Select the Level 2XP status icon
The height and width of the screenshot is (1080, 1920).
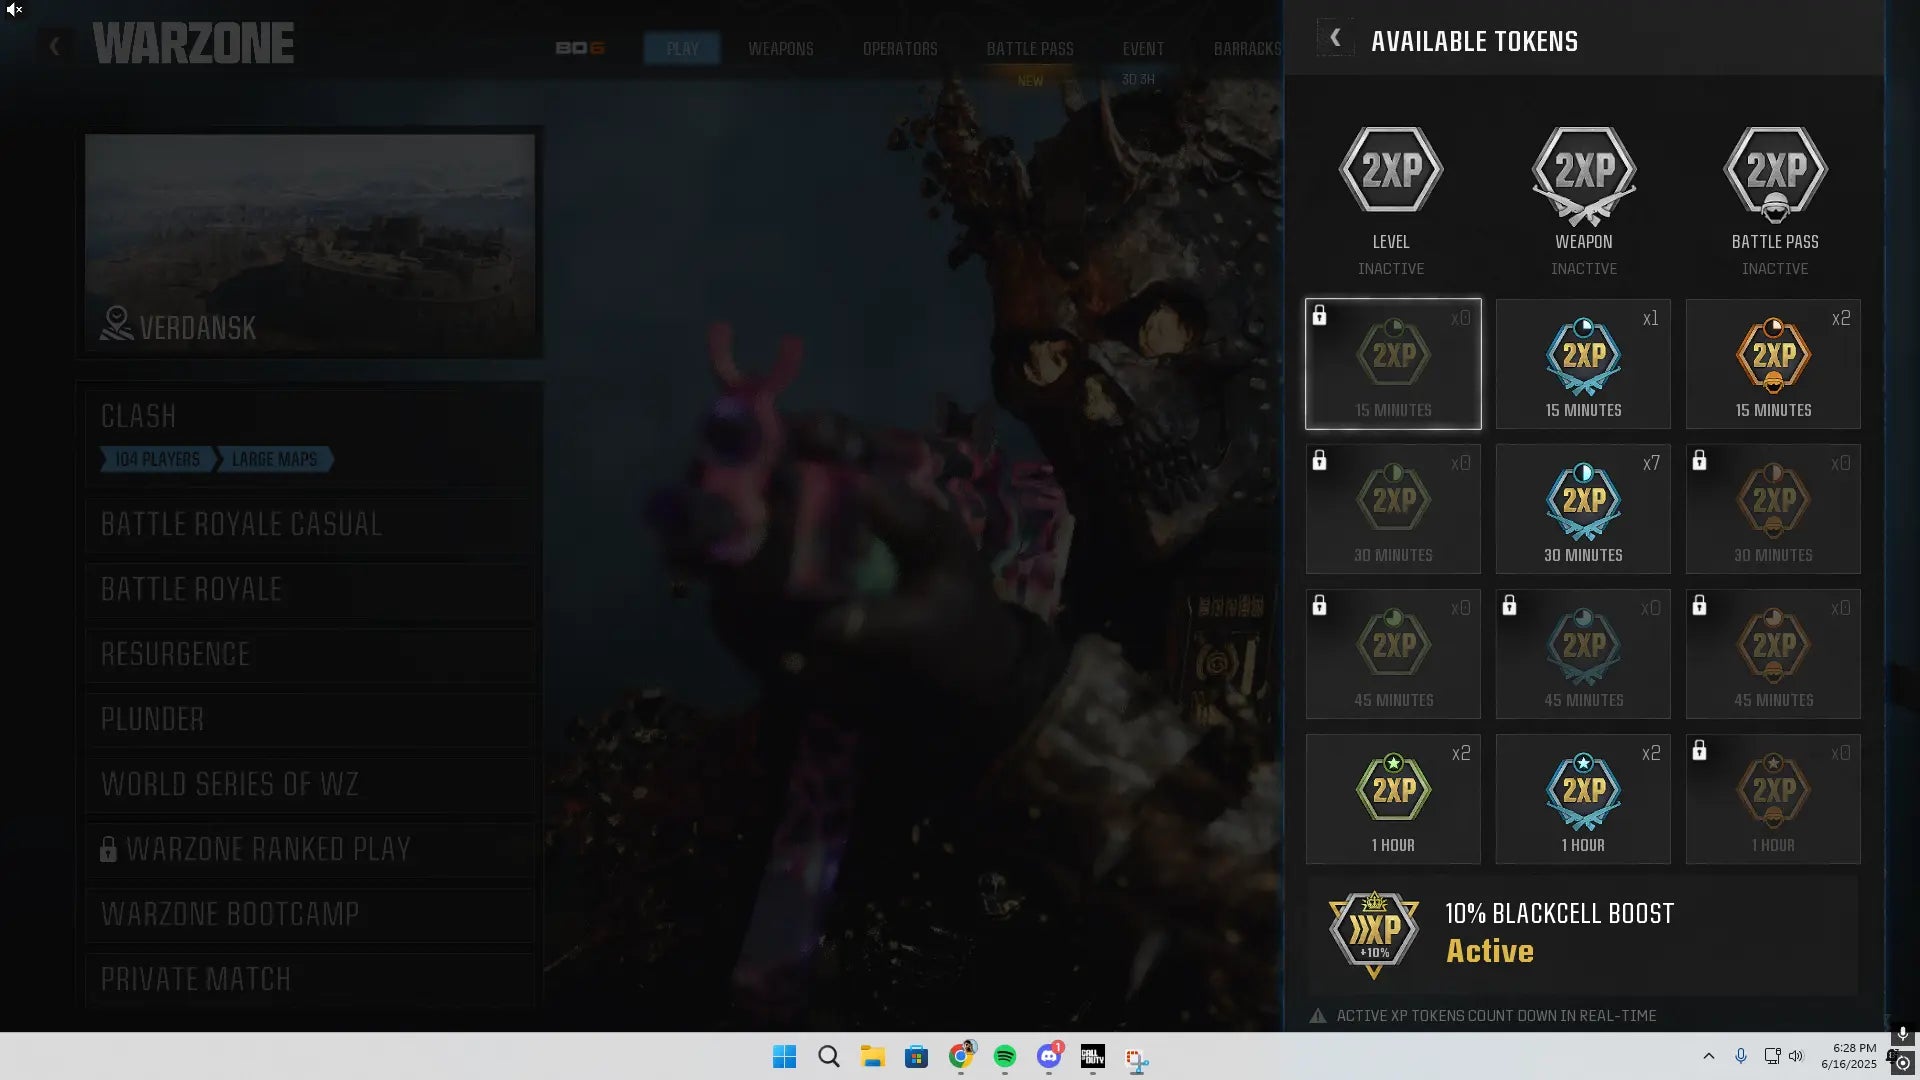pos(1391,170)
